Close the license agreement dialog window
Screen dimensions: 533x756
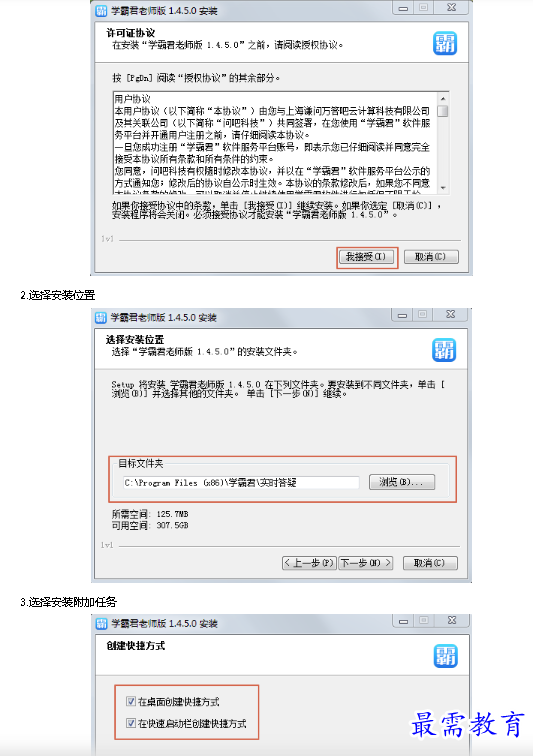tap(451, 8)
